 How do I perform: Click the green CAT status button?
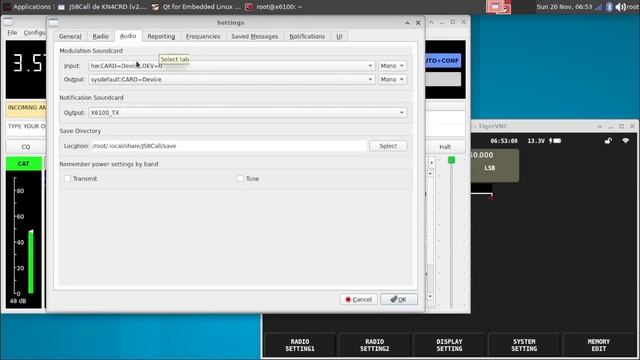pos(24,164)
